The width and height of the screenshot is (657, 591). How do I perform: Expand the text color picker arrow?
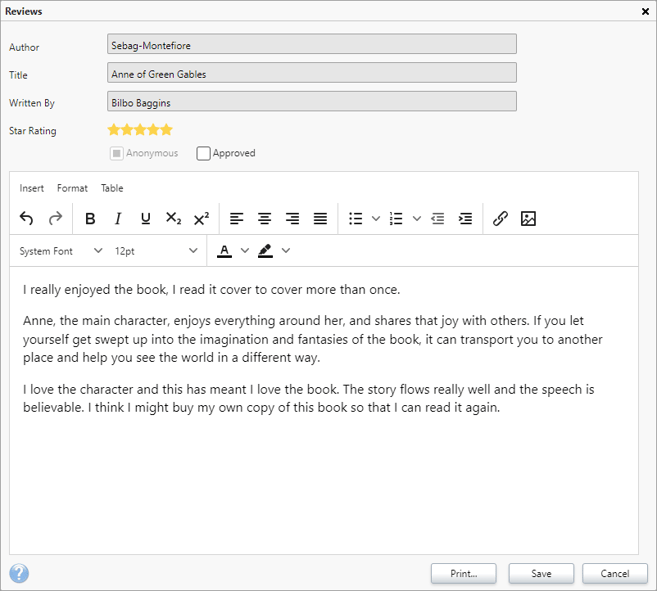point(245,251)
